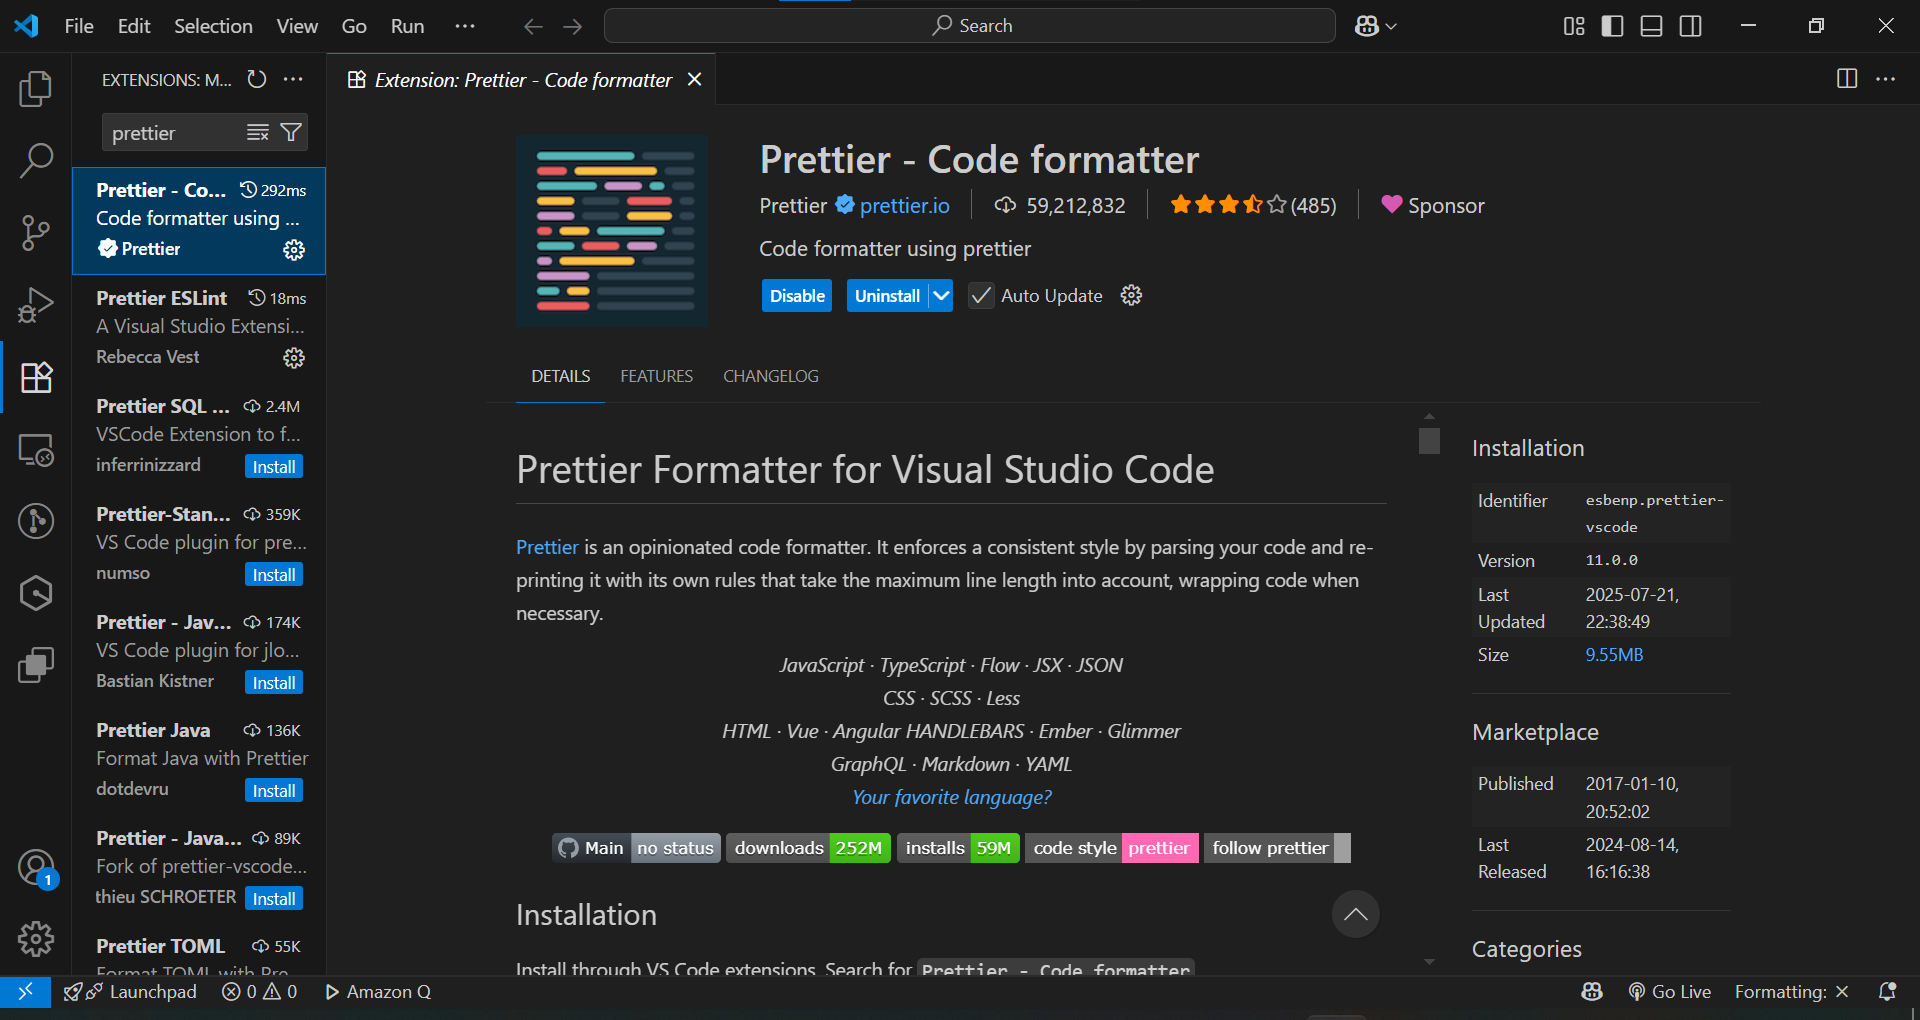This screenshot has width=1920, height=1020.
Task: Open the manage gear for Prettier ESLint
Action: (x=294, y=358)
